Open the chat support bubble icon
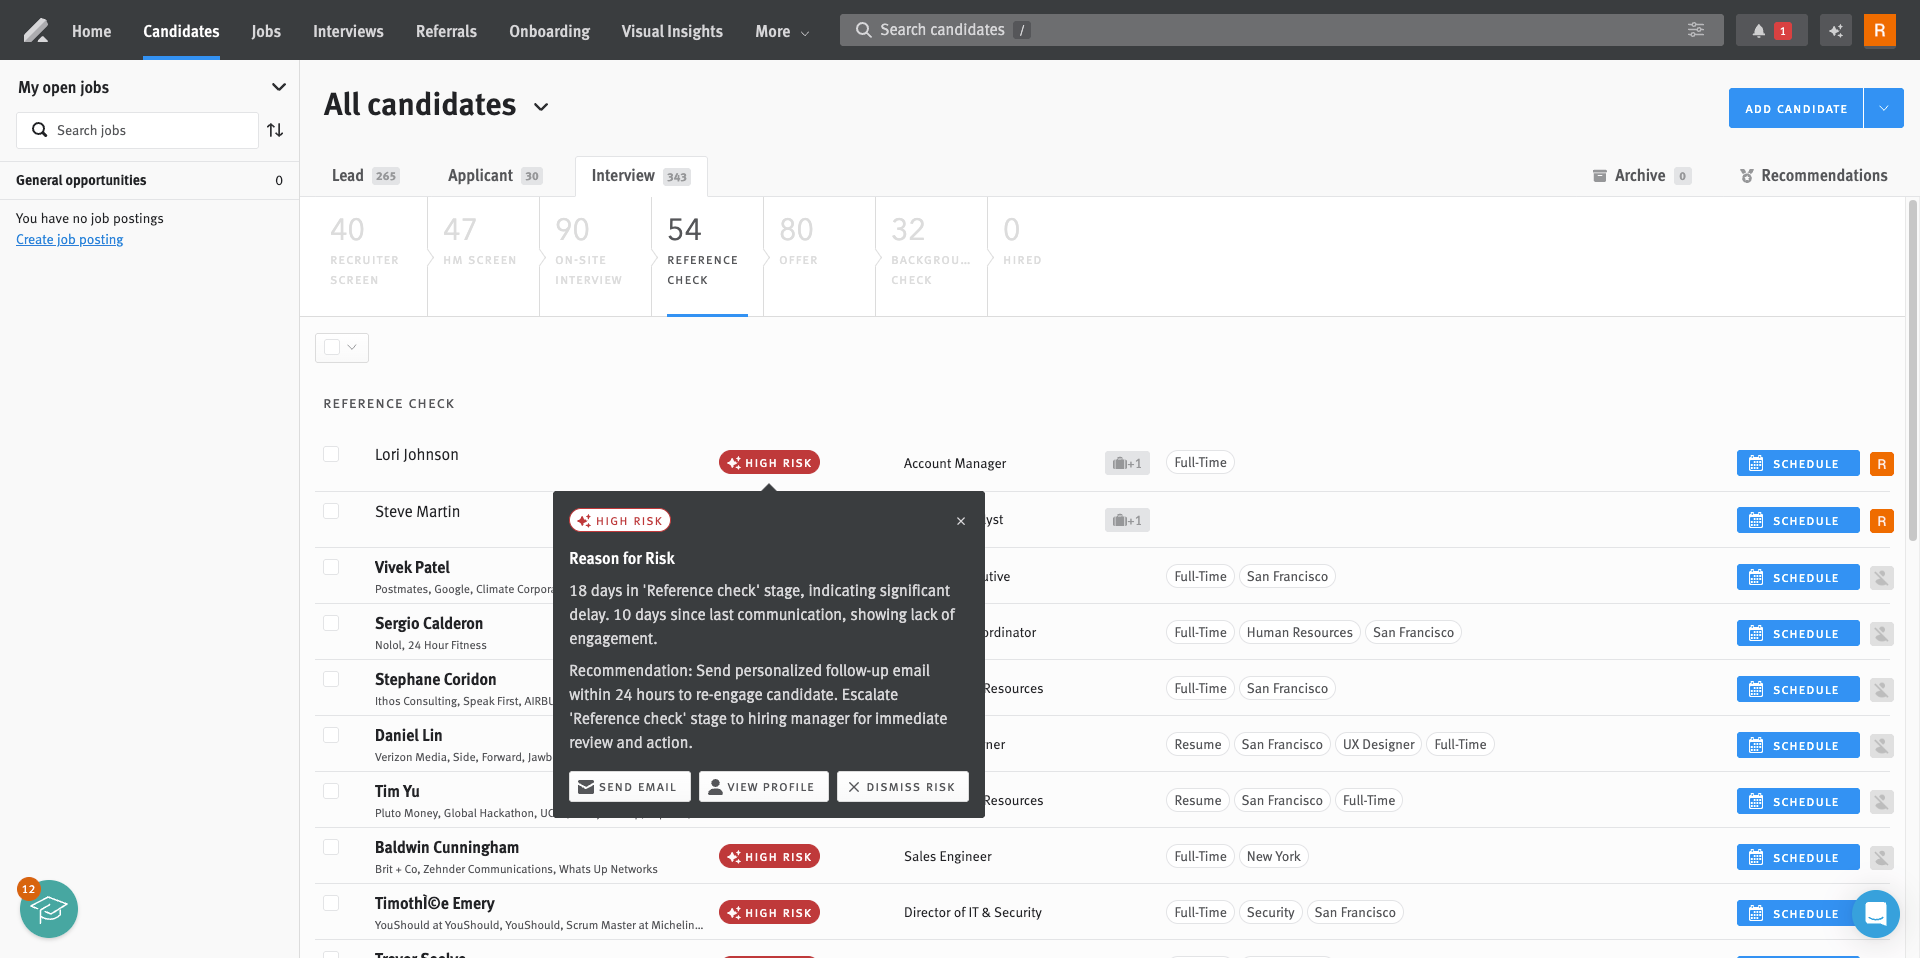 pyautogui.click(x=1875, y=914)
